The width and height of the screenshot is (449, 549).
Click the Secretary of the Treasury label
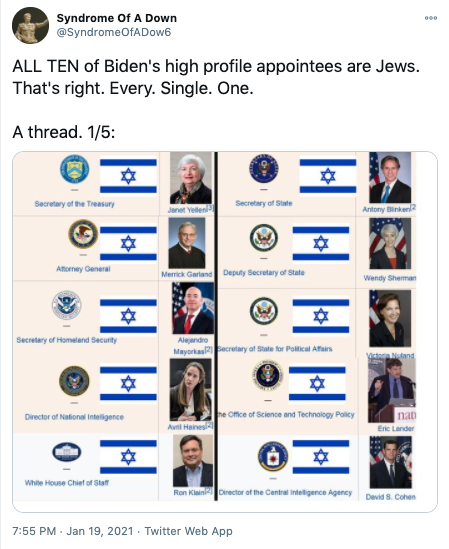coord(74,204)
